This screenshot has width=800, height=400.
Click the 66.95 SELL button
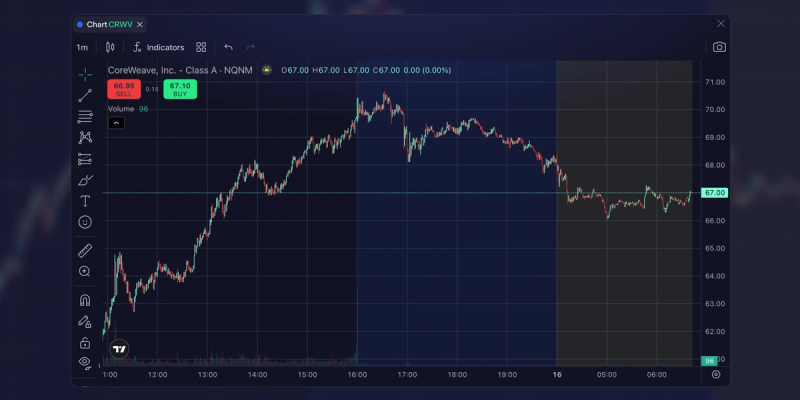124,89
